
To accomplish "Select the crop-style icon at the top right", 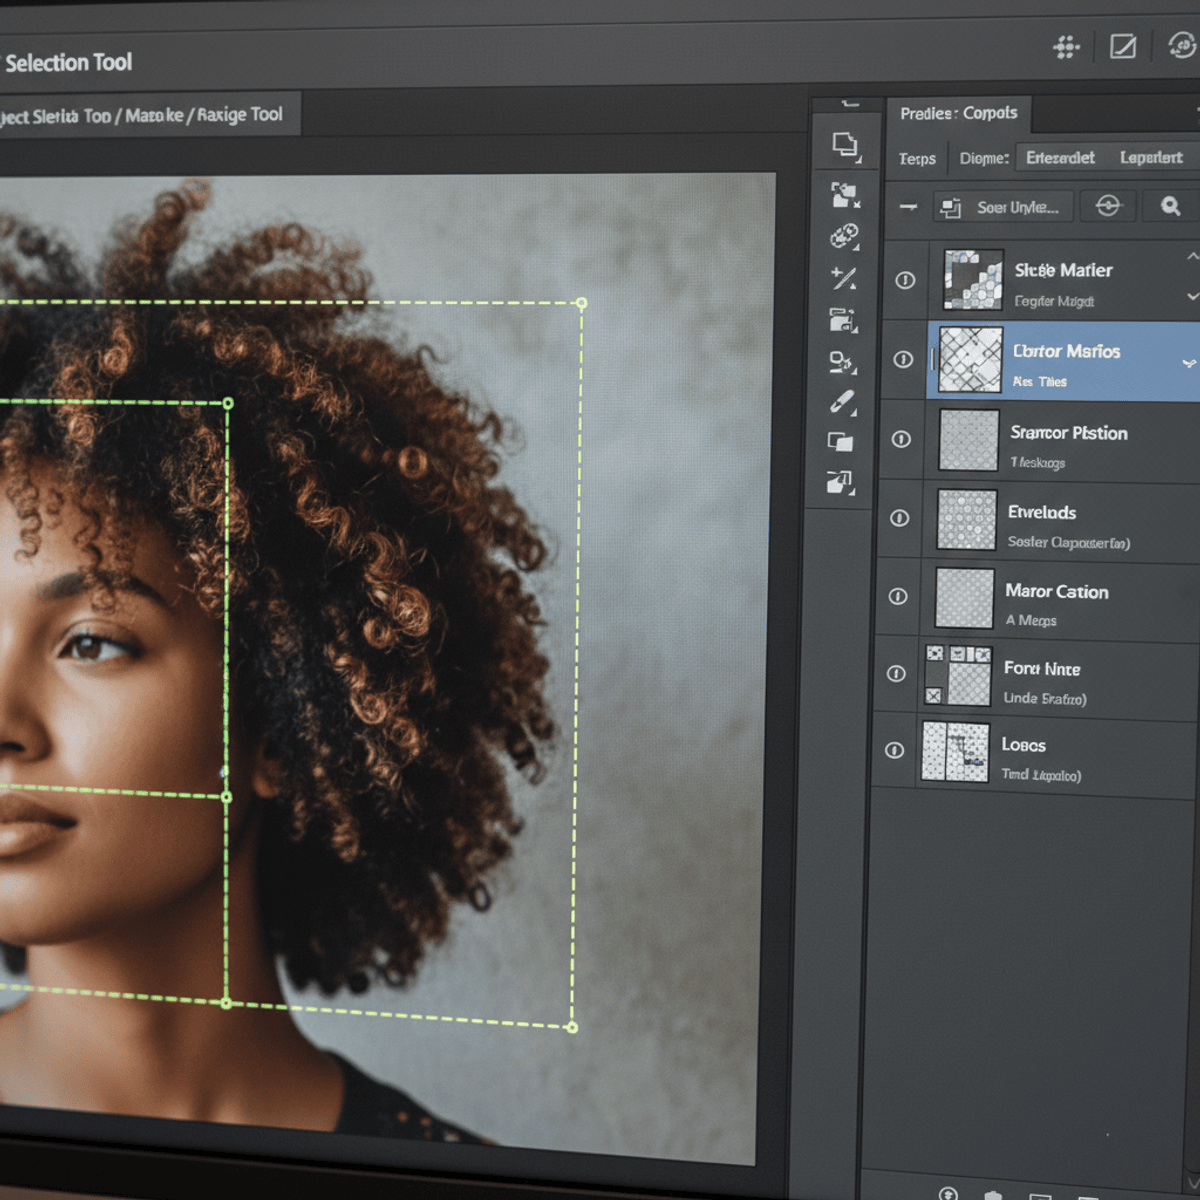I will pos(1122,47).
